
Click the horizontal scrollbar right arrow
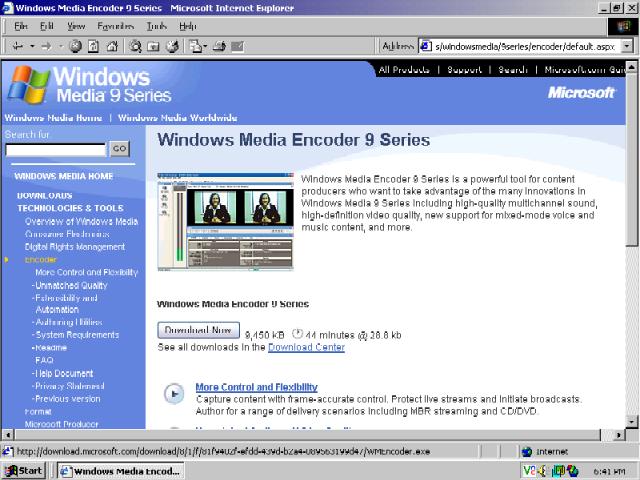[619, 435]
